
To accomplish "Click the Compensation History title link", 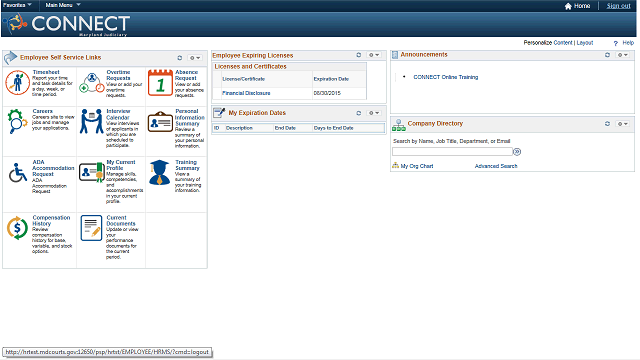I will coord(51,221).
